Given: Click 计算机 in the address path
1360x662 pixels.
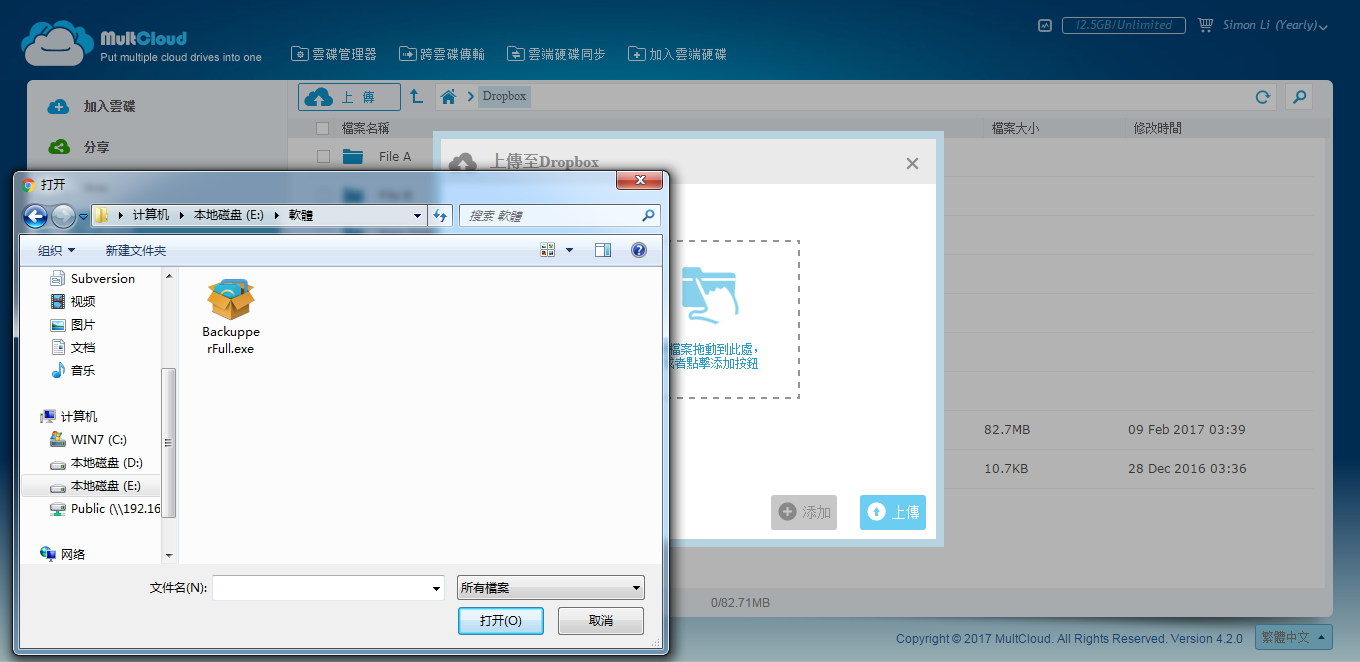Looking at the screenshot, I should click(151, 215).
